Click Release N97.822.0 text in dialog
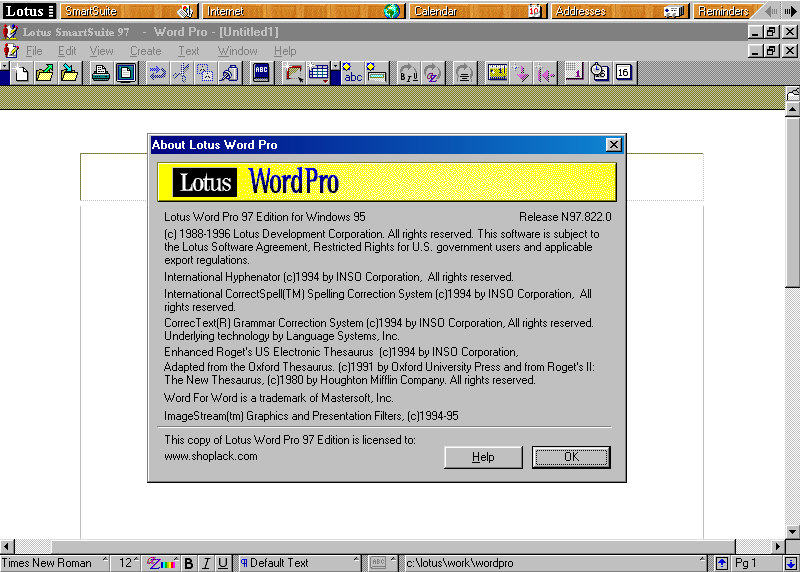Screen dimensions: 800x572 pos(565,217)
